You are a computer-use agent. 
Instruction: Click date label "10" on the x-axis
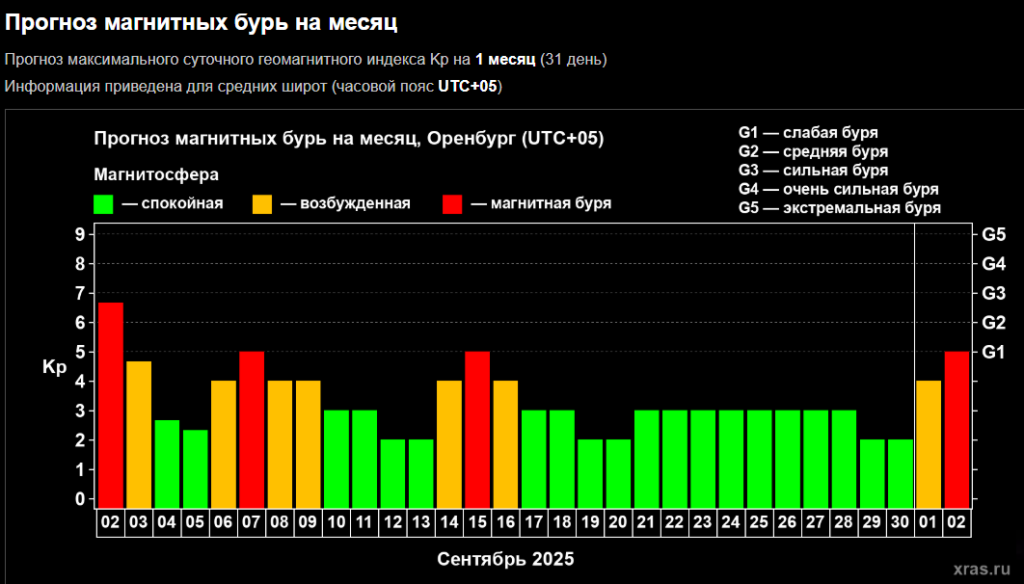336,521
